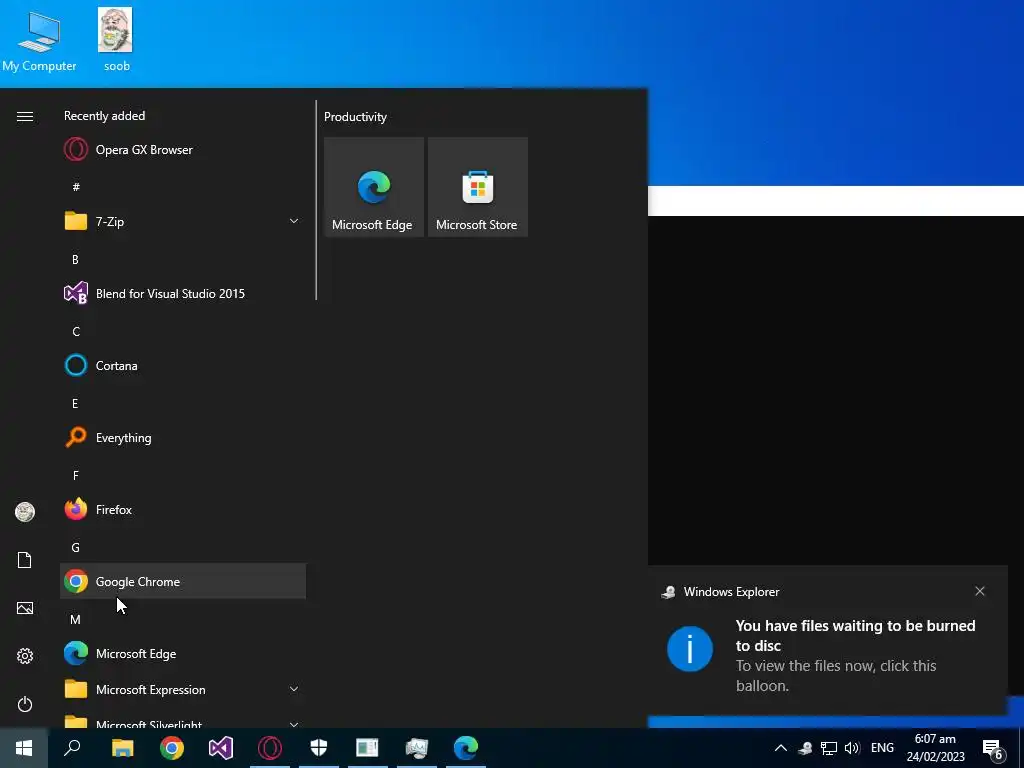The width and height of the screenshot is (1024, 768).
Task: Open Google Chrome from the taskbar
Action: 172,748
